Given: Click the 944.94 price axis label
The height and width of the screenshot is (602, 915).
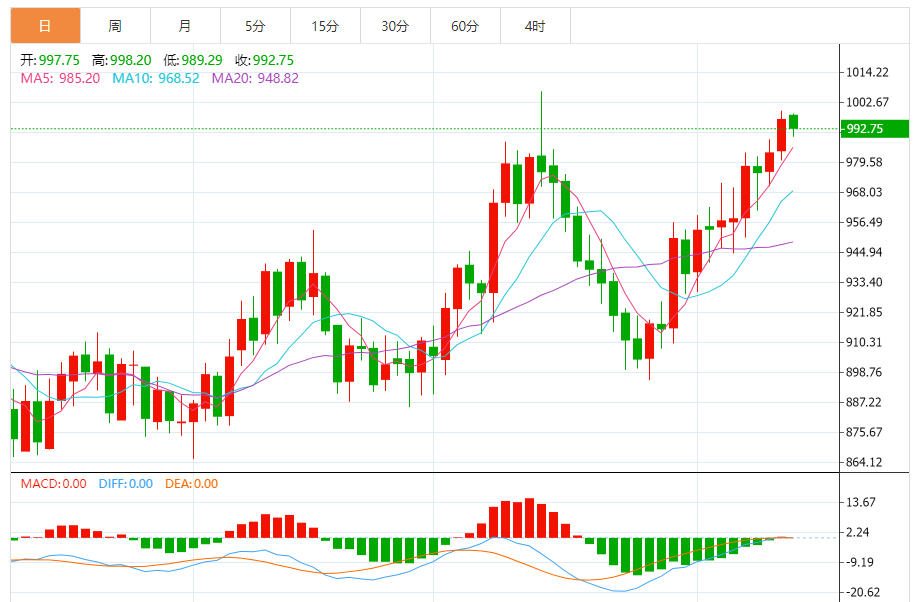Looking at the screenshot, I should [x=865, y=252].
